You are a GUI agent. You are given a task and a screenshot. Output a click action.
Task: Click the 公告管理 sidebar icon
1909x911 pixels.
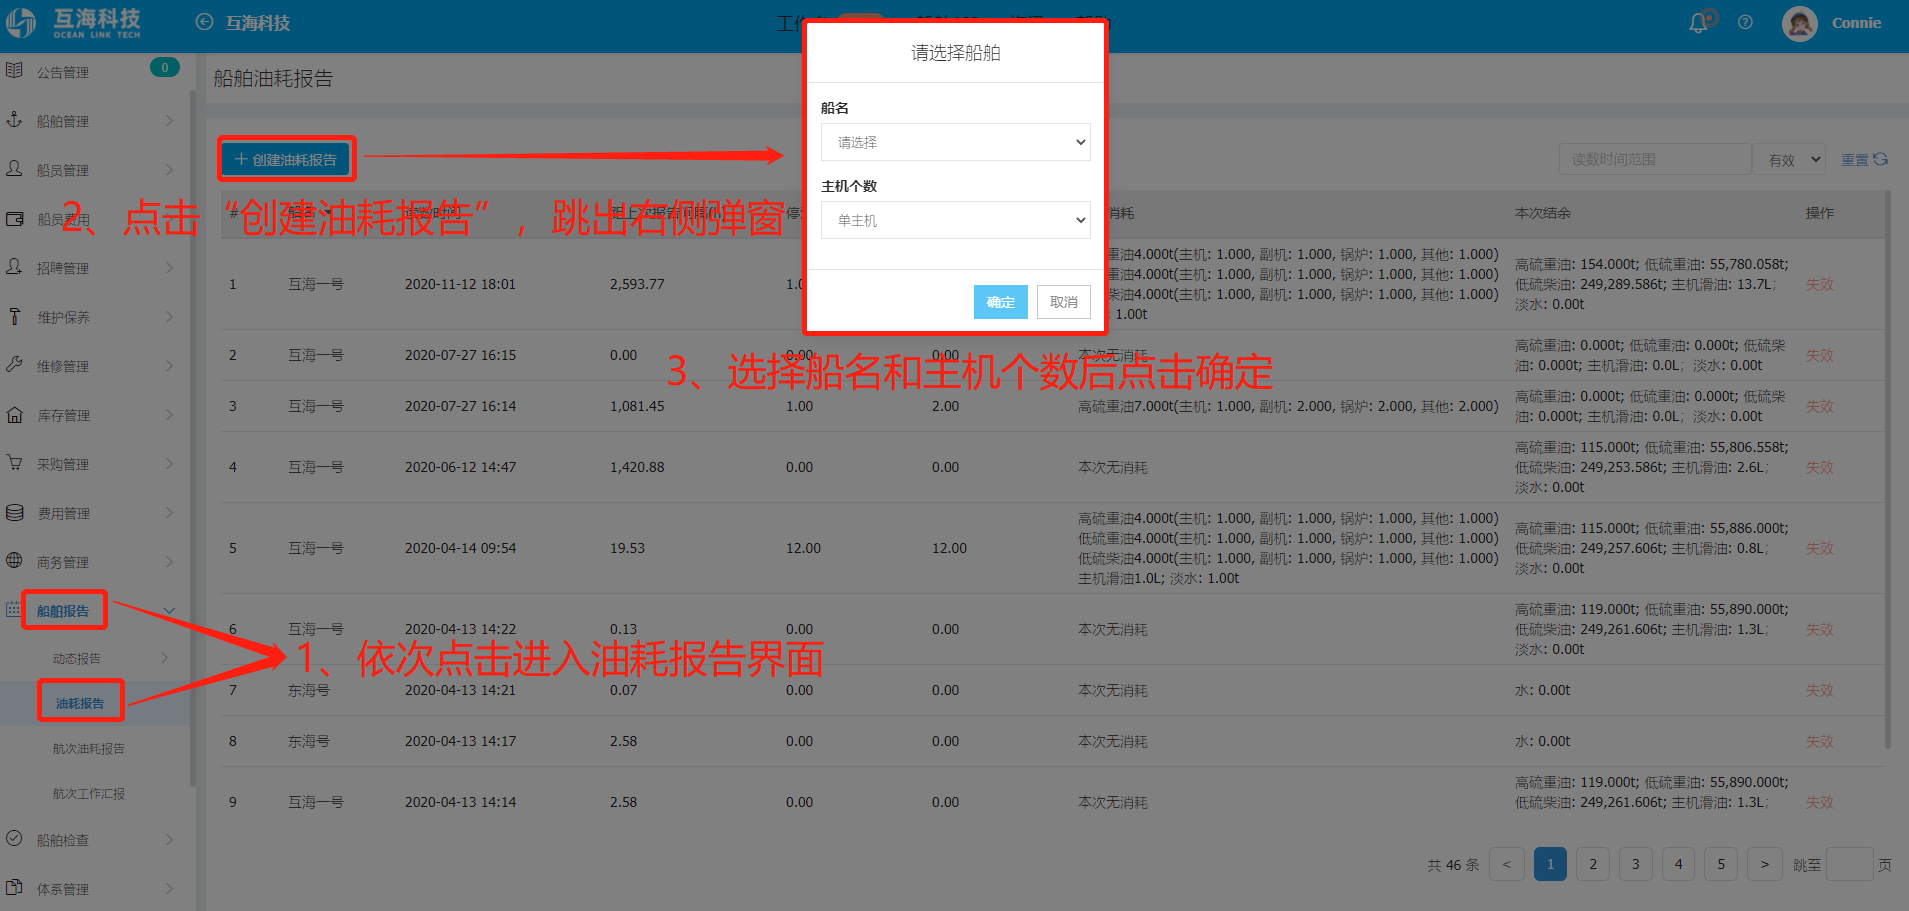[x=14, y=71]
